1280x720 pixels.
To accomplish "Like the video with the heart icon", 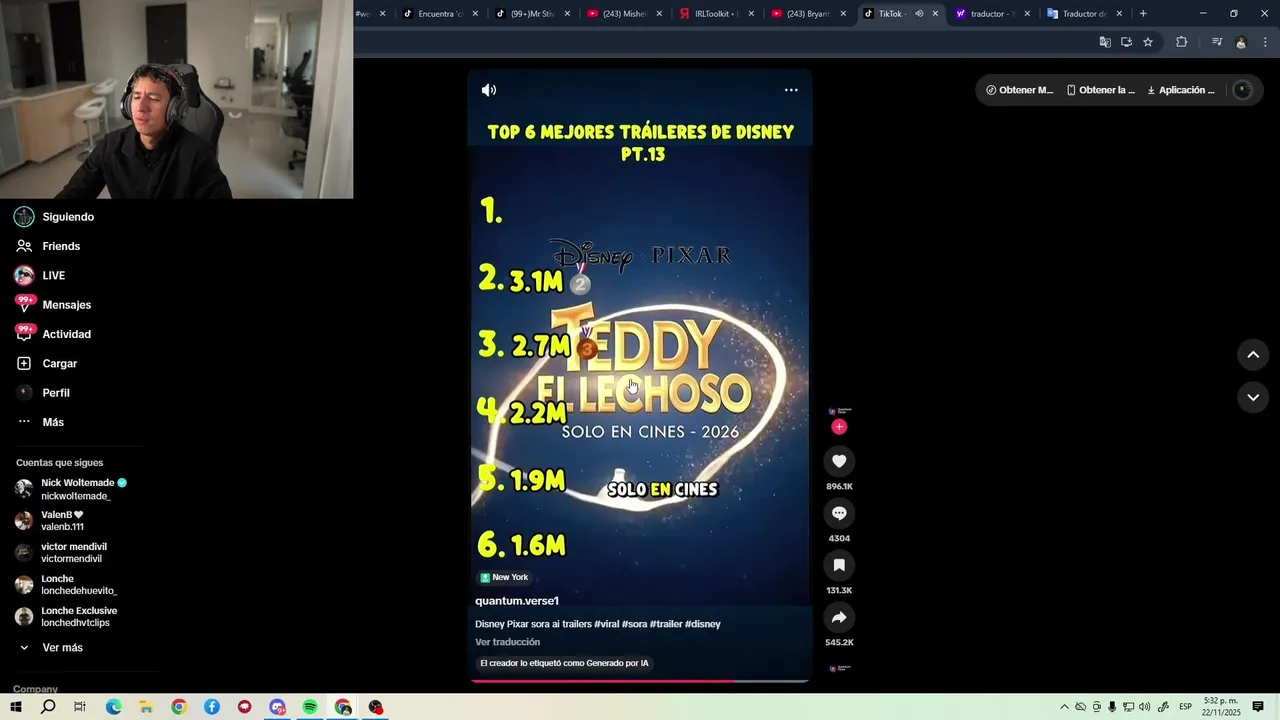I will (x=839, y=461).
